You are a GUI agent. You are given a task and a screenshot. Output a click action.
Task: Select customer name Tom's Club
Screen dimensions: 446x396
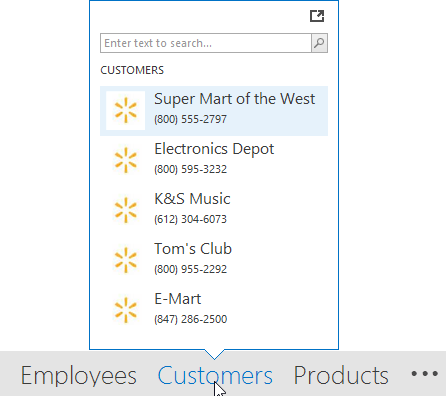coord(193,249)
